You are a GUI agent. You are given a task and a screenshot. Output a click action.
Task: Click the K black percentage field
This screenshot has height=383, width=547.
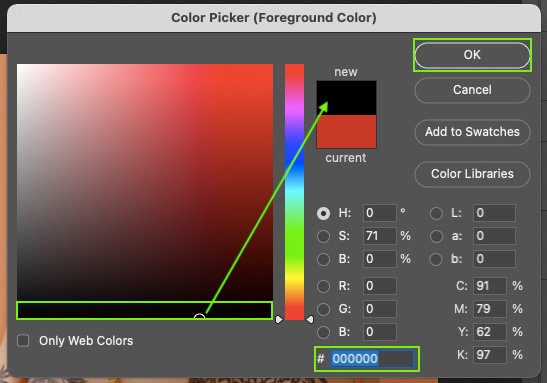click(x=490, y=355)
